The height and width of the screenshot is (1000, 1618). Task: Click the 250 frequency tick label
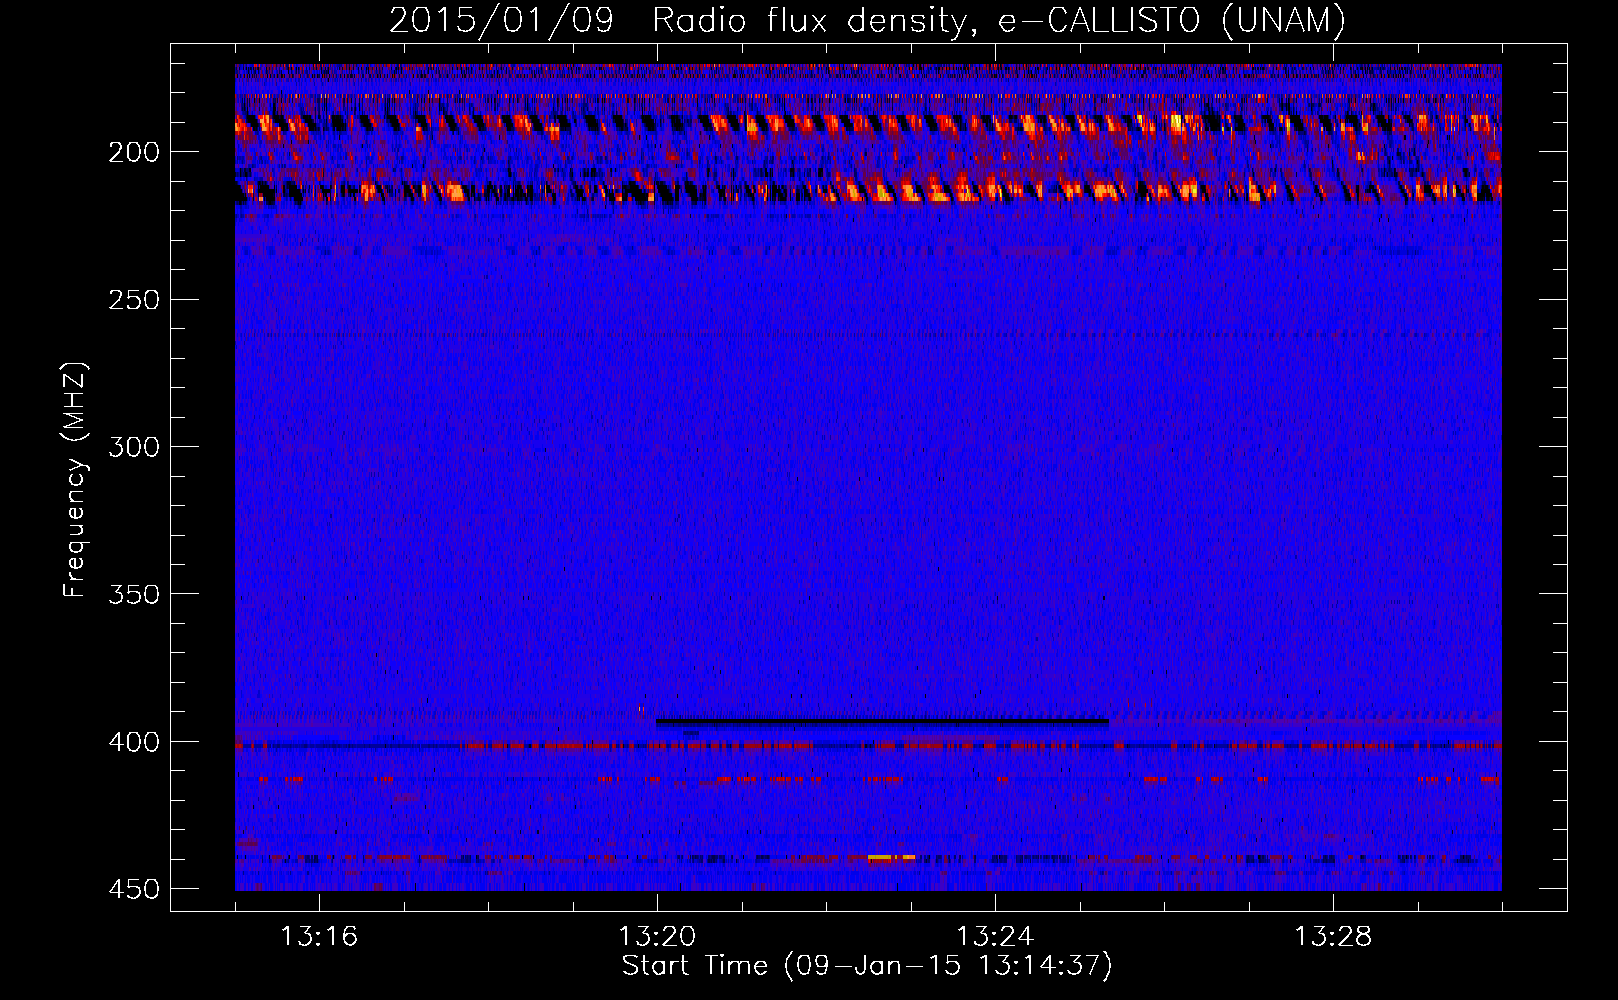134,300
